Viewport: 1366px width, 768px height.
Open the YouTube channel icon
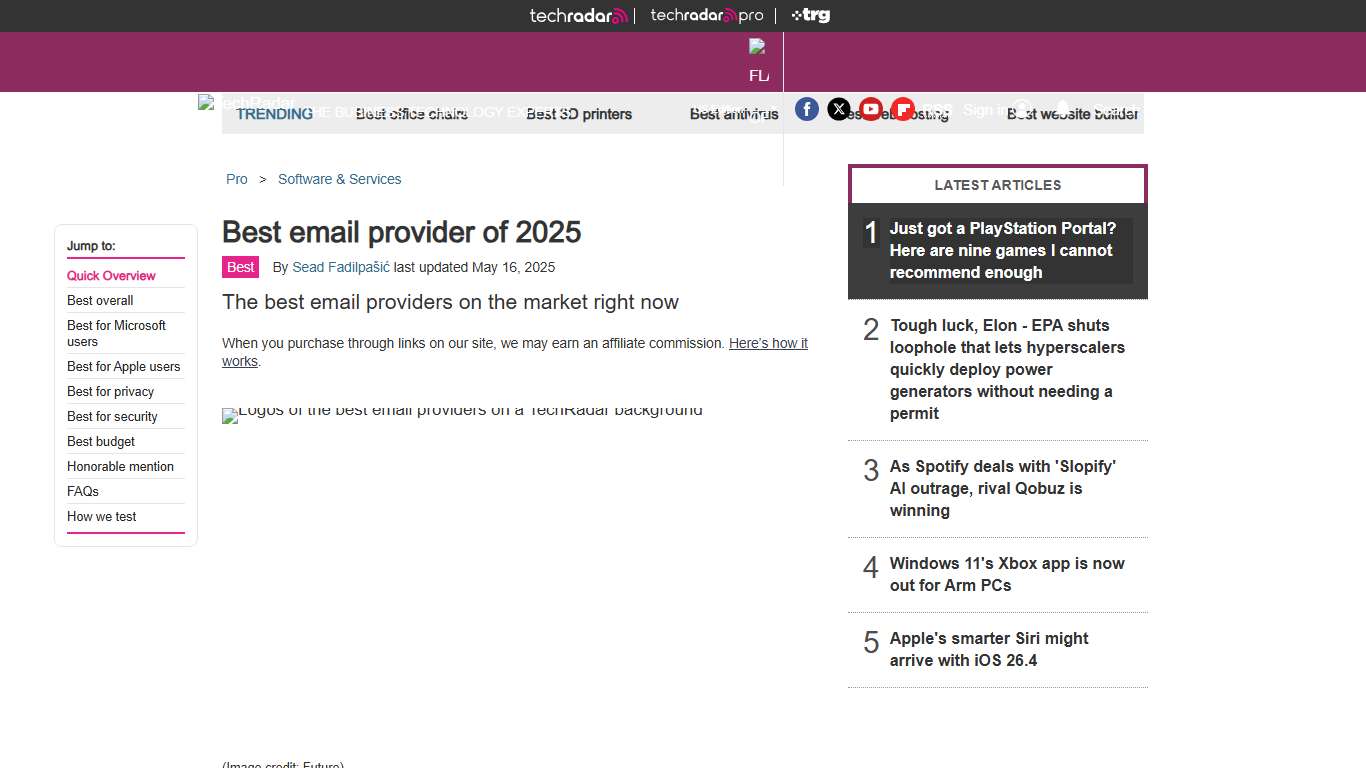(871, 109)
